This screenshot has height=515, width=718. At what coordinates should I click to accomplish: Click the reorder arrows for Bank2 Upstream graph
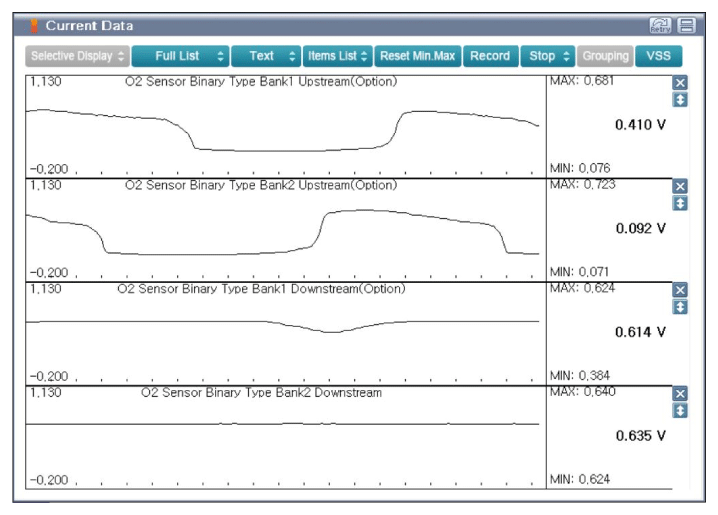click(x=680, y=203)
